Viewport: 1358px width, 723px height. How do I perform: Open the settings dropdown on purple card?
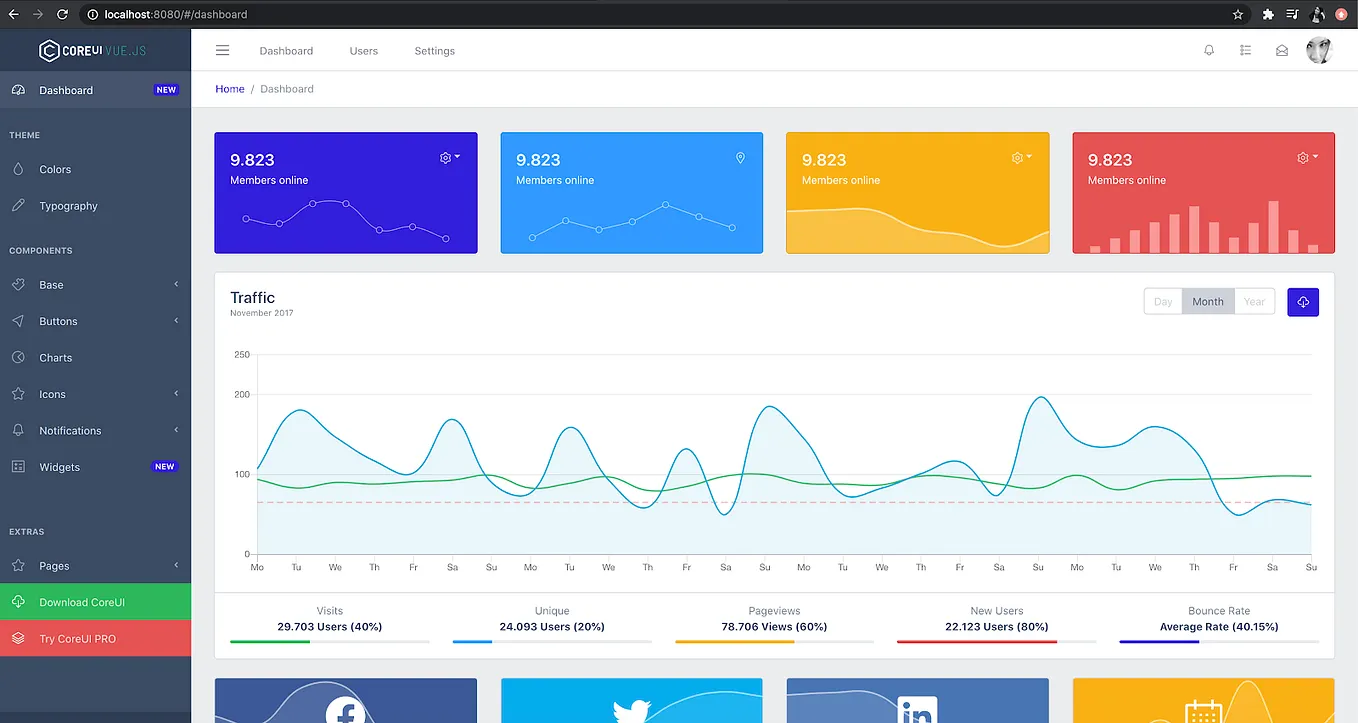(x=447, y=157)
